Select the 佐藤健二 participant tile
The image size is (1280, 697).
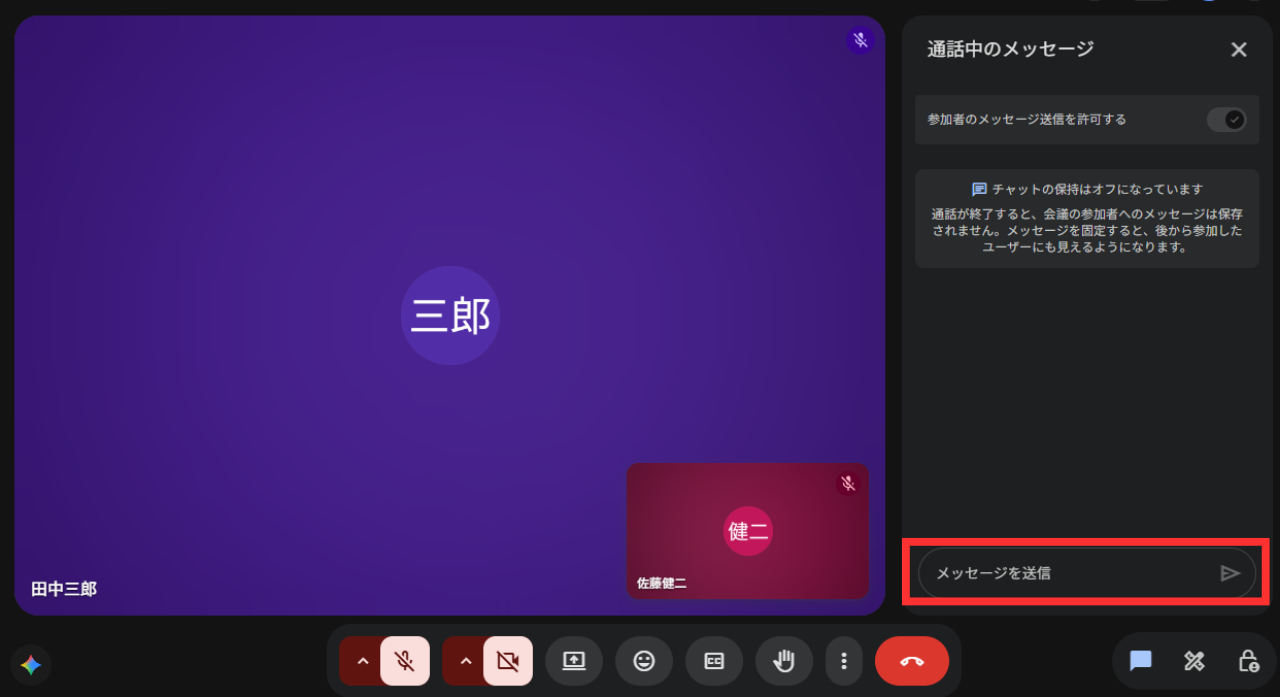point(748,531)
